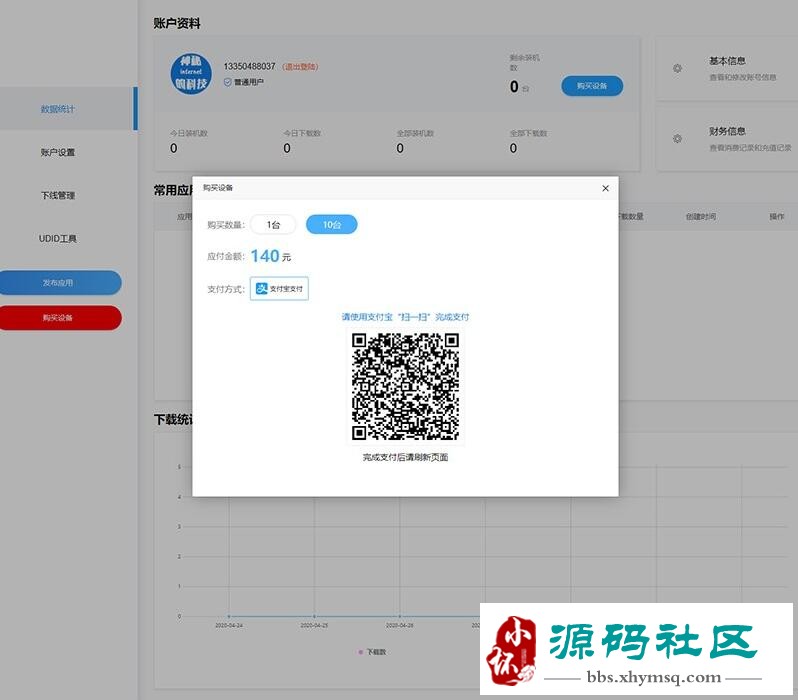This screenshot has height=700, width=798.
Task: Click the blue 发布应用 sidebar button
Action: pos(59,283)
